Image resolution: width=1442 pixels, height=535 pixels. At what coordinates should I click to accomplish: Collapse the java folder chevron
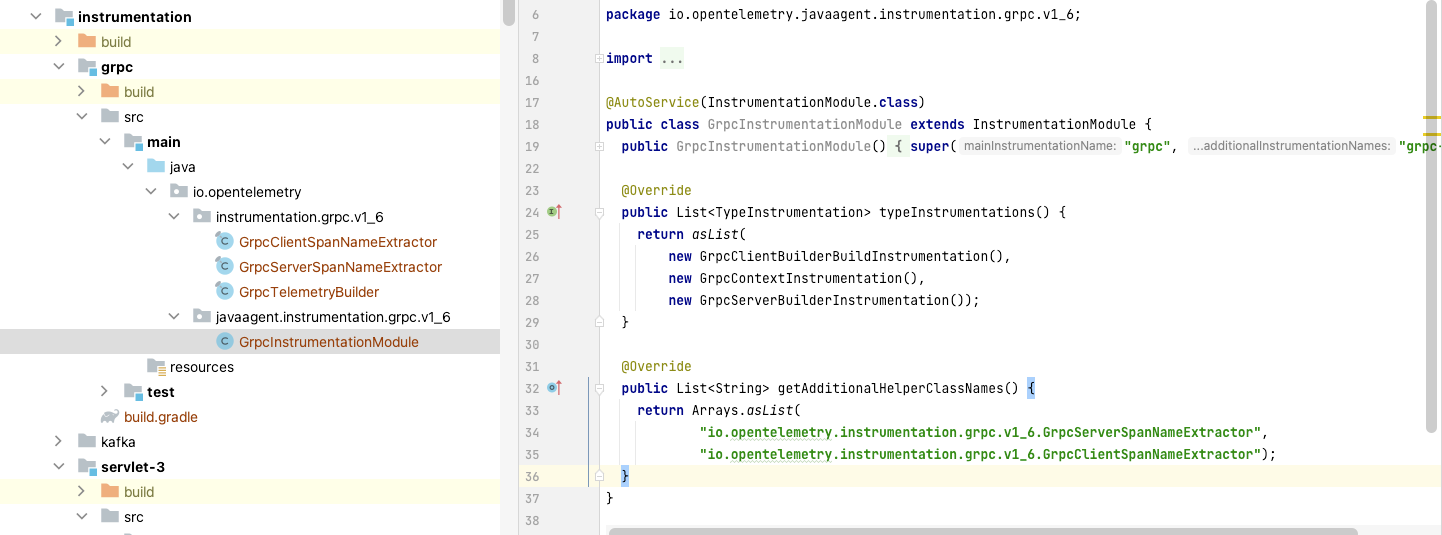(127, 167)
